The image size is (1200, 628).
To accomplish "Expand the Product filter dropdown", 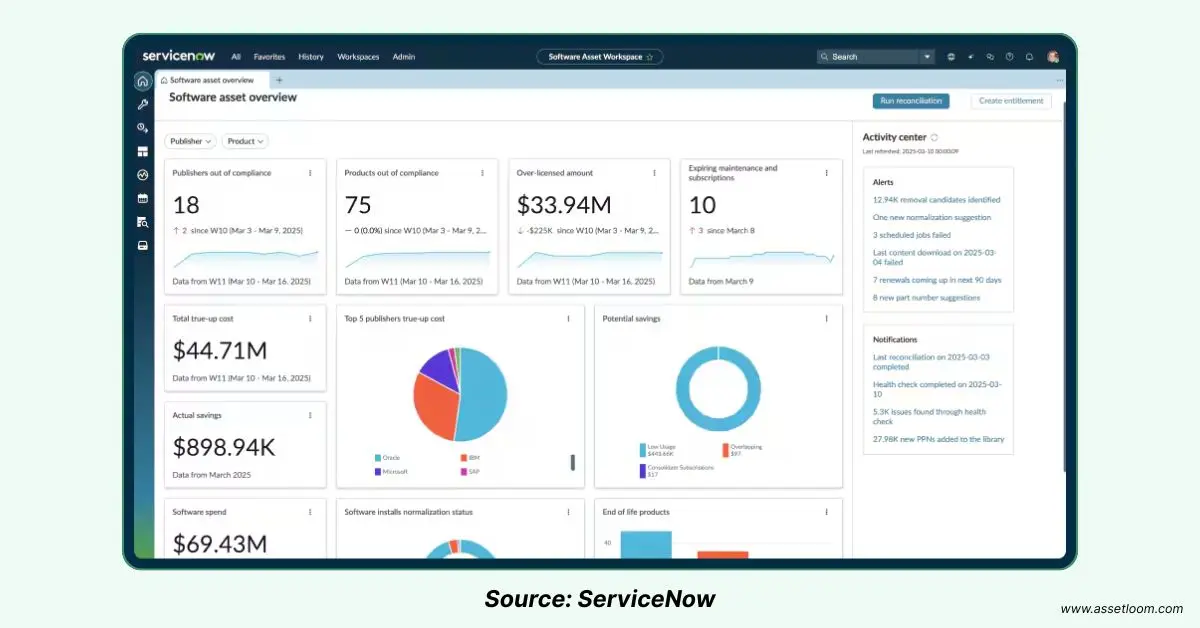I will click(245, 142).
